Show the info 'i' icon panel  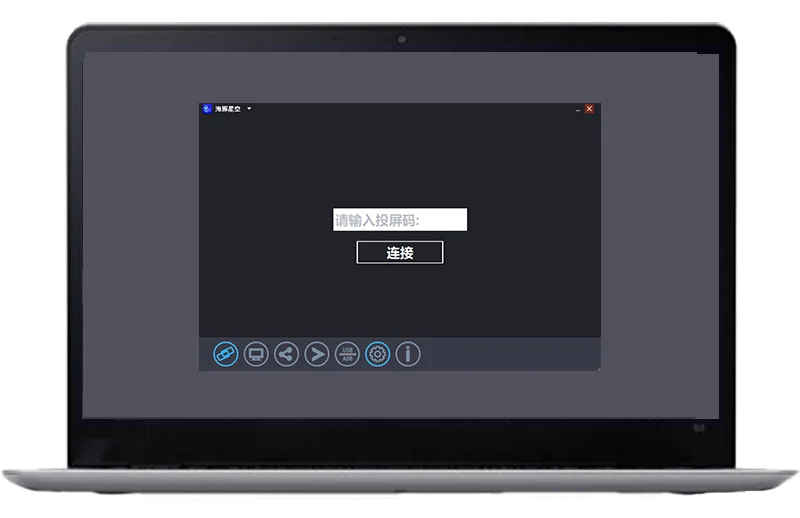408,354
